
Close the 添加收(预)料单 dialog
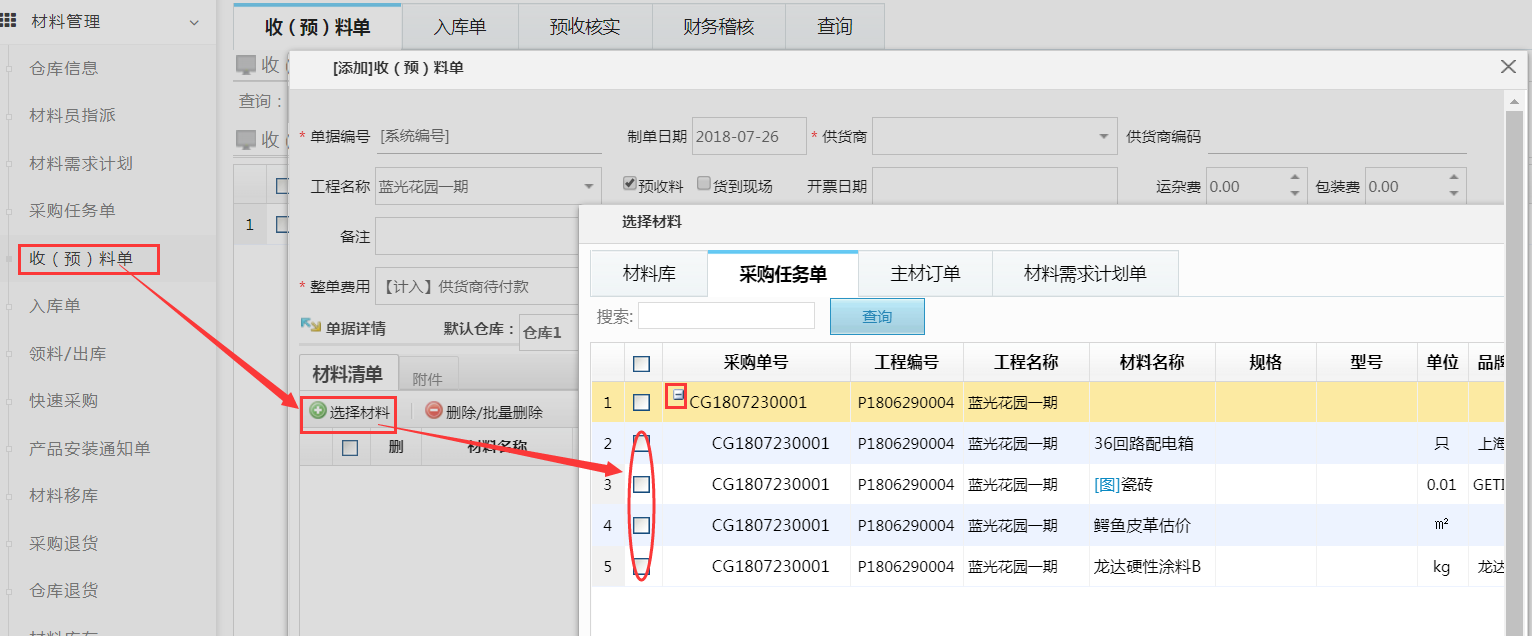tap(1508, 67)
